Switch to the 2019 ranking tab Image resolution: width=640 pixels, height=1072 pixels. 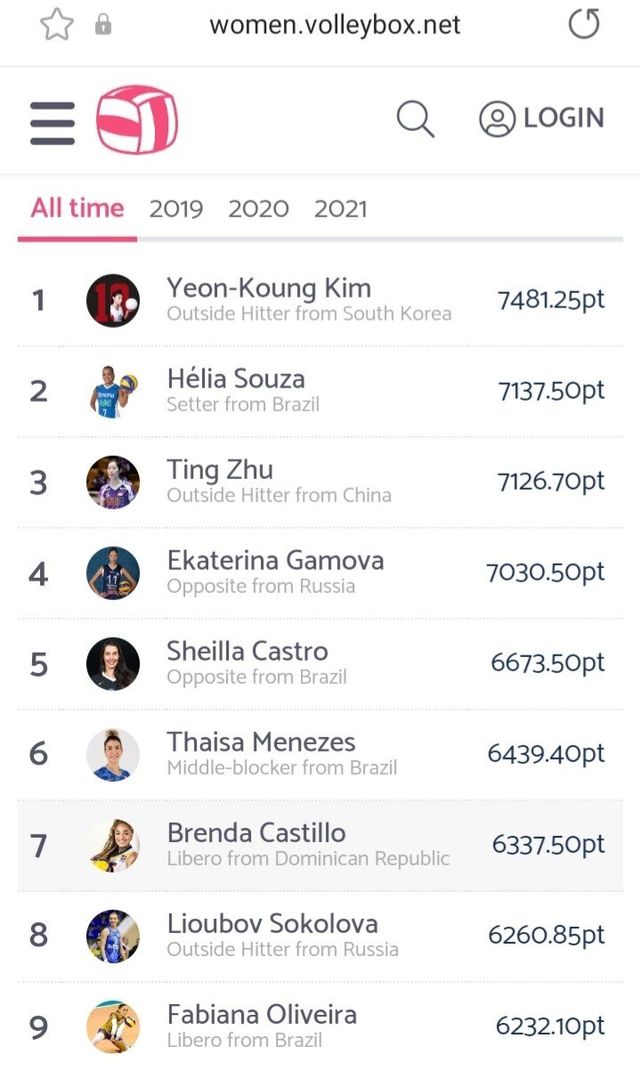pos(176,209)
